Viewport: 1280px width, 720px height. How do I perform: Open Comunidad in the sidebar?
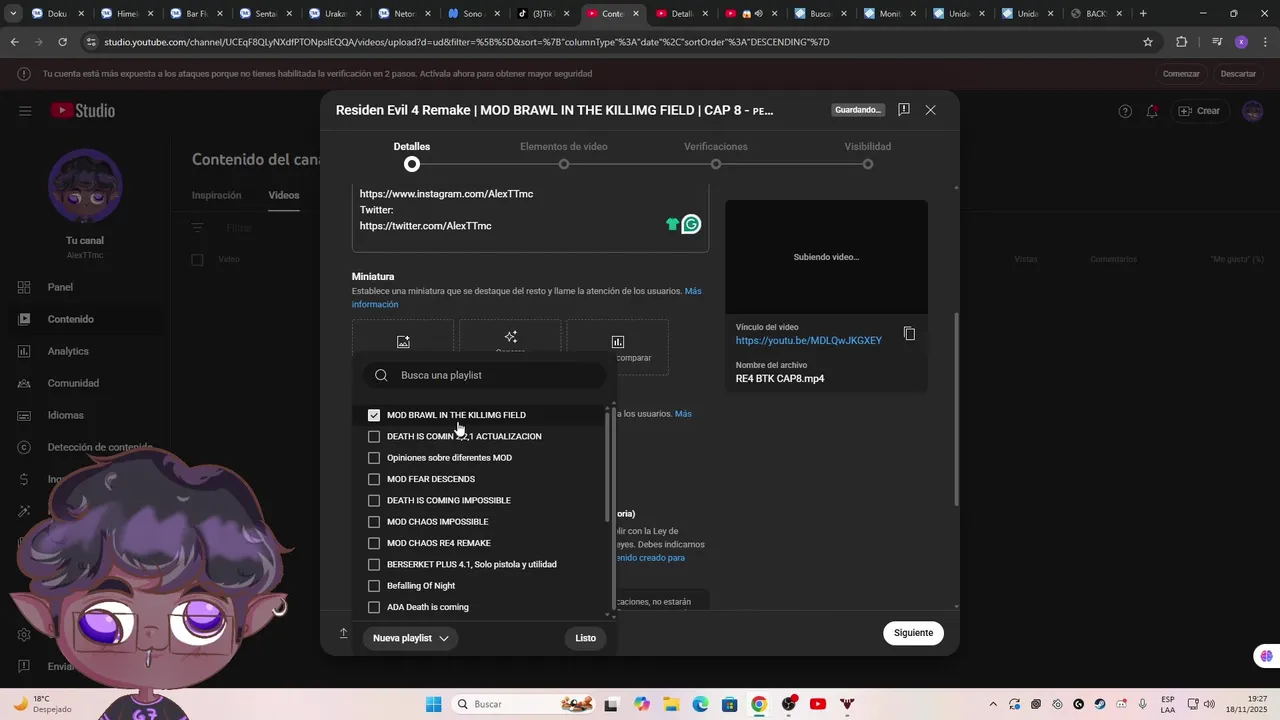pos(73,383)
